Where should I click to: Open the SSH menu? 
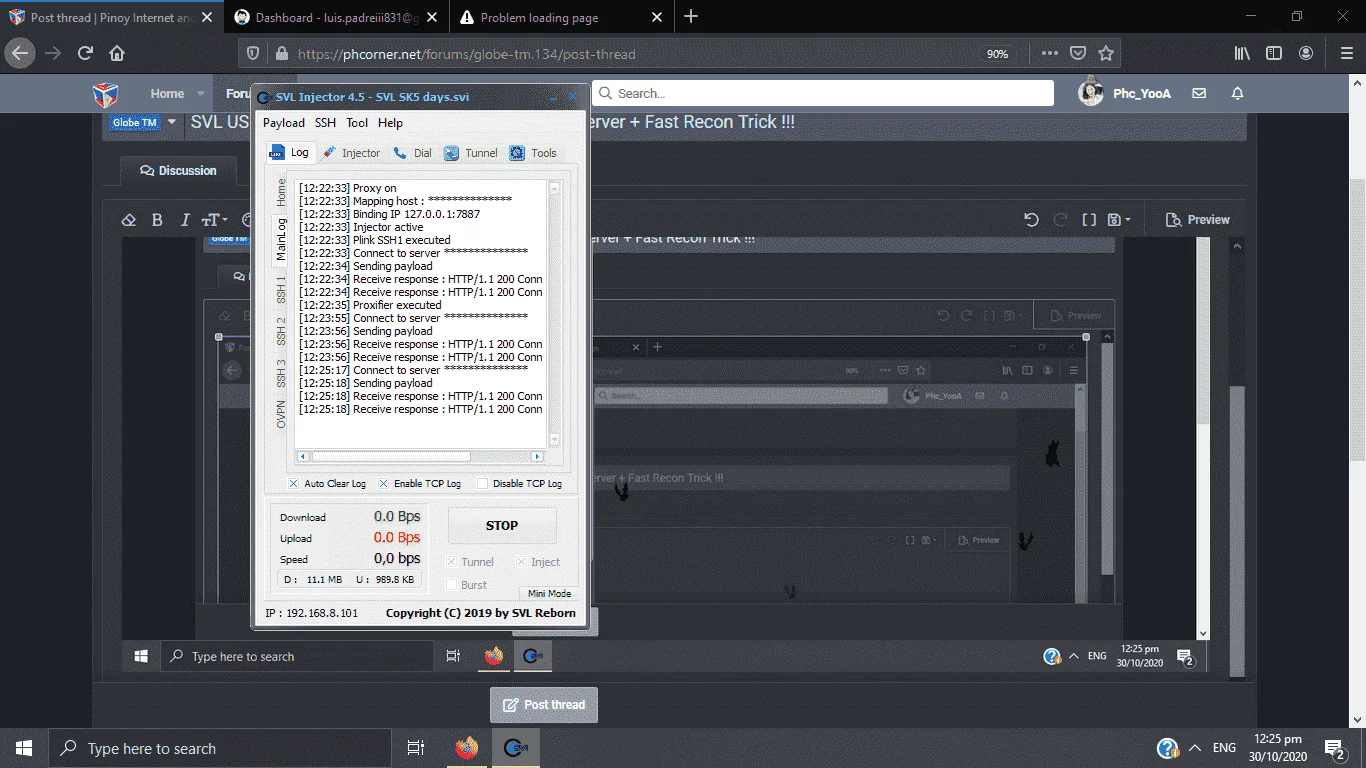tap(325, 123)
